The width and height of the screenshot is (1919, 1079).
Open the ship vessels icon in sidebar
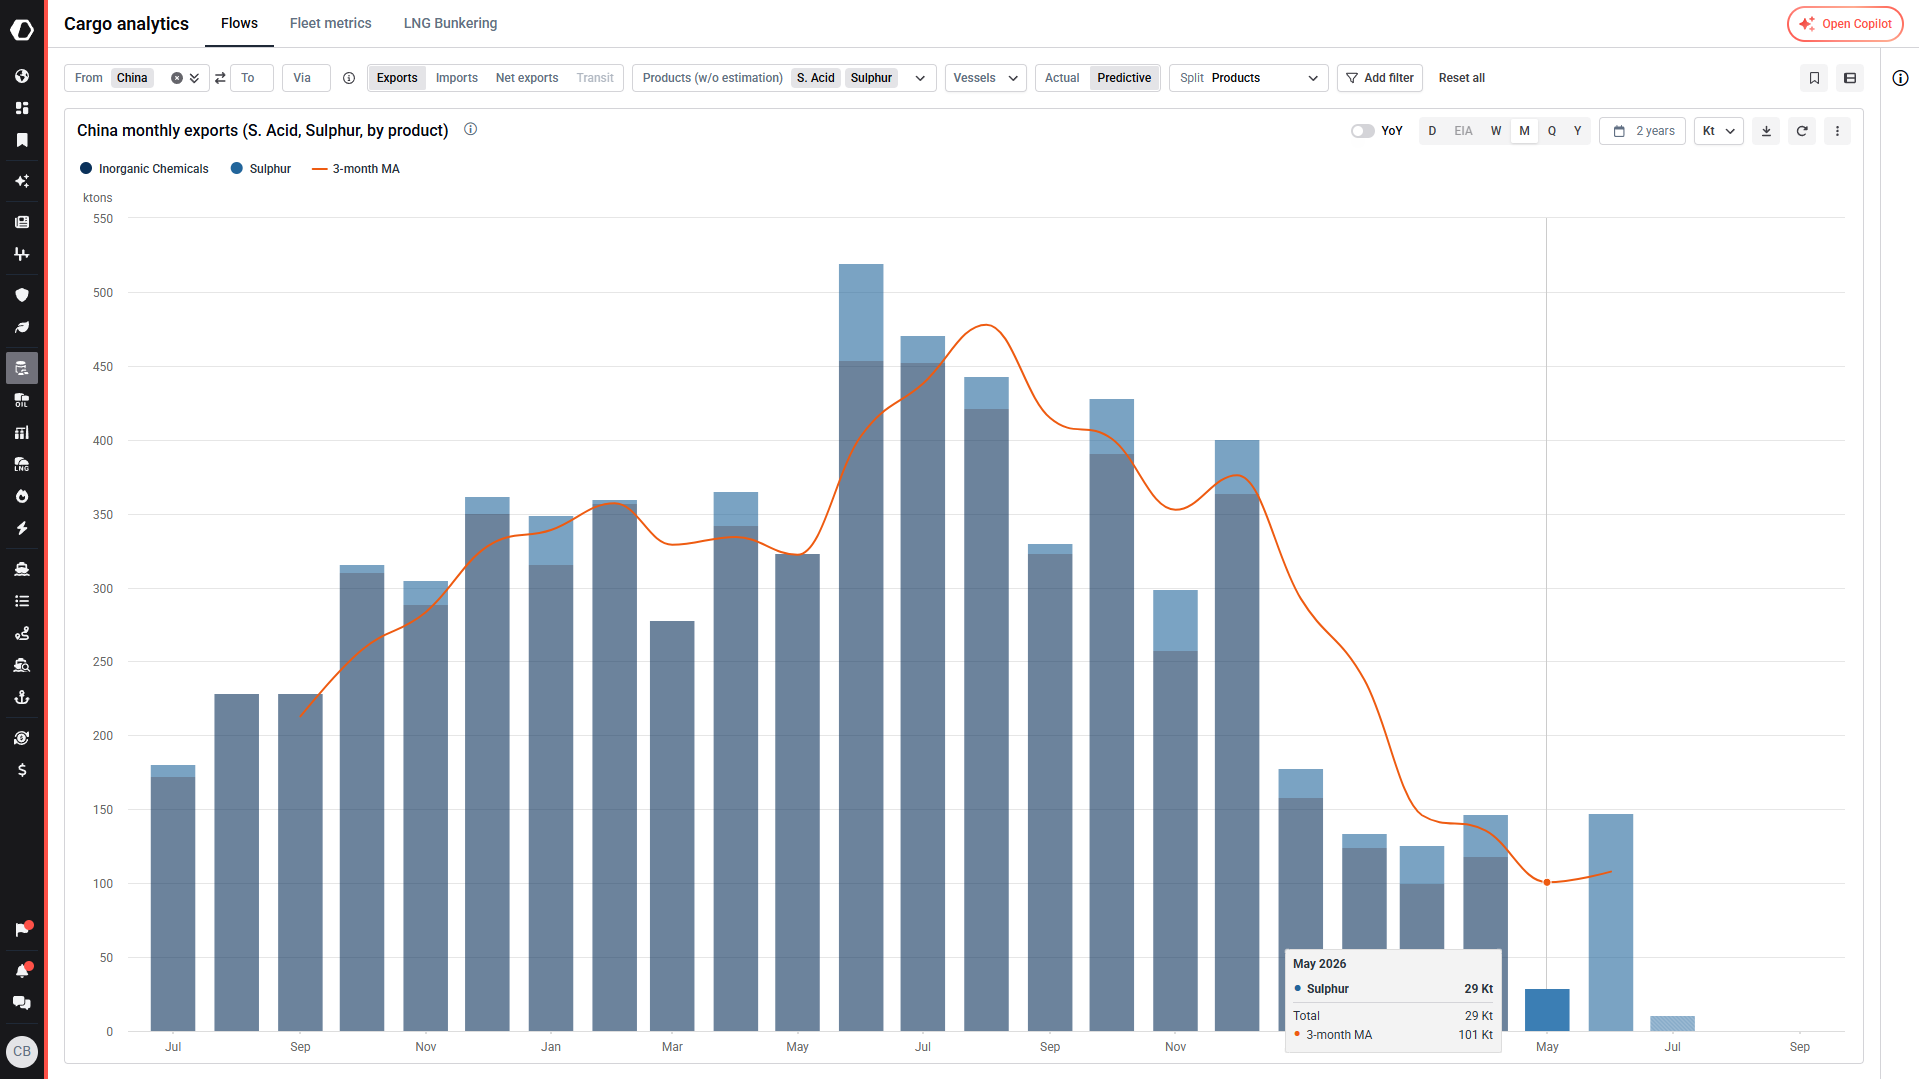tap(22, 569)
